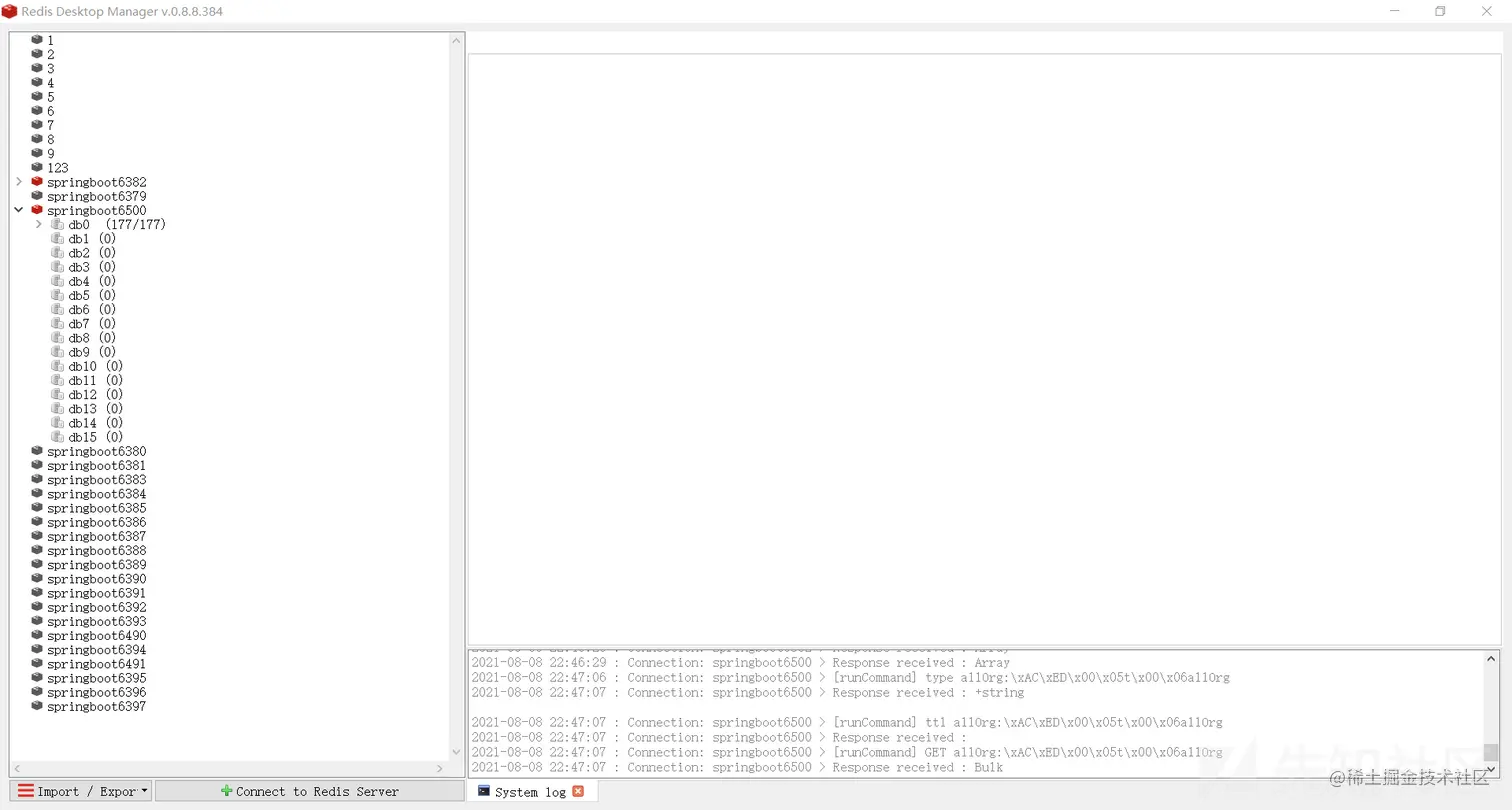Click the springboot6392 server icon
The height and width of the screenshot is (810, 1512).
37,607
